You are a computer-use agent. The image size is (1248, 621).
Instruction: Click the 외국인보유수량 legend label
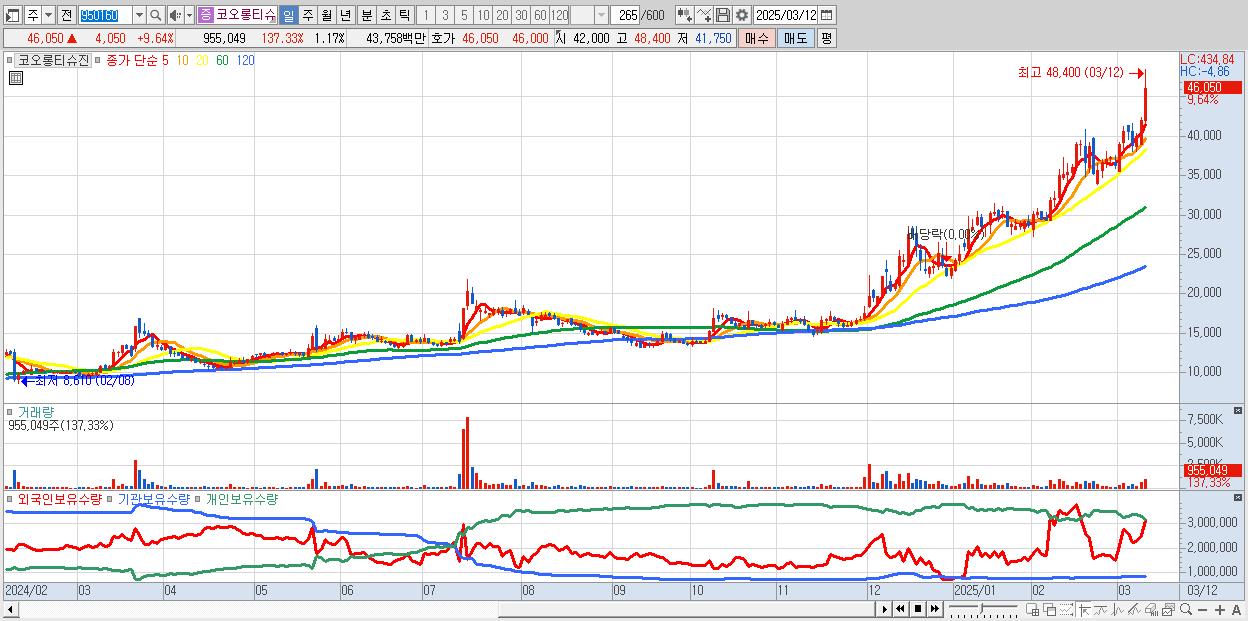point(59,498)
